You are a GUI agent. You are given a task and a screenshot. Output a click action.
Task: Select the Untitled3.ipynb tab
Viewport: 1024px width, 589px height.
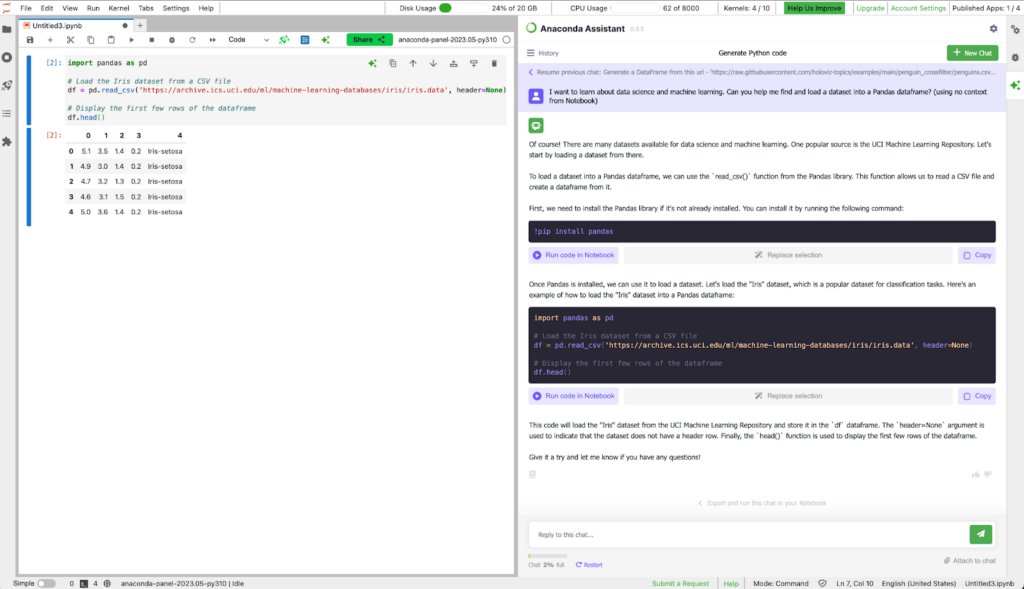[x=74, y=25]
